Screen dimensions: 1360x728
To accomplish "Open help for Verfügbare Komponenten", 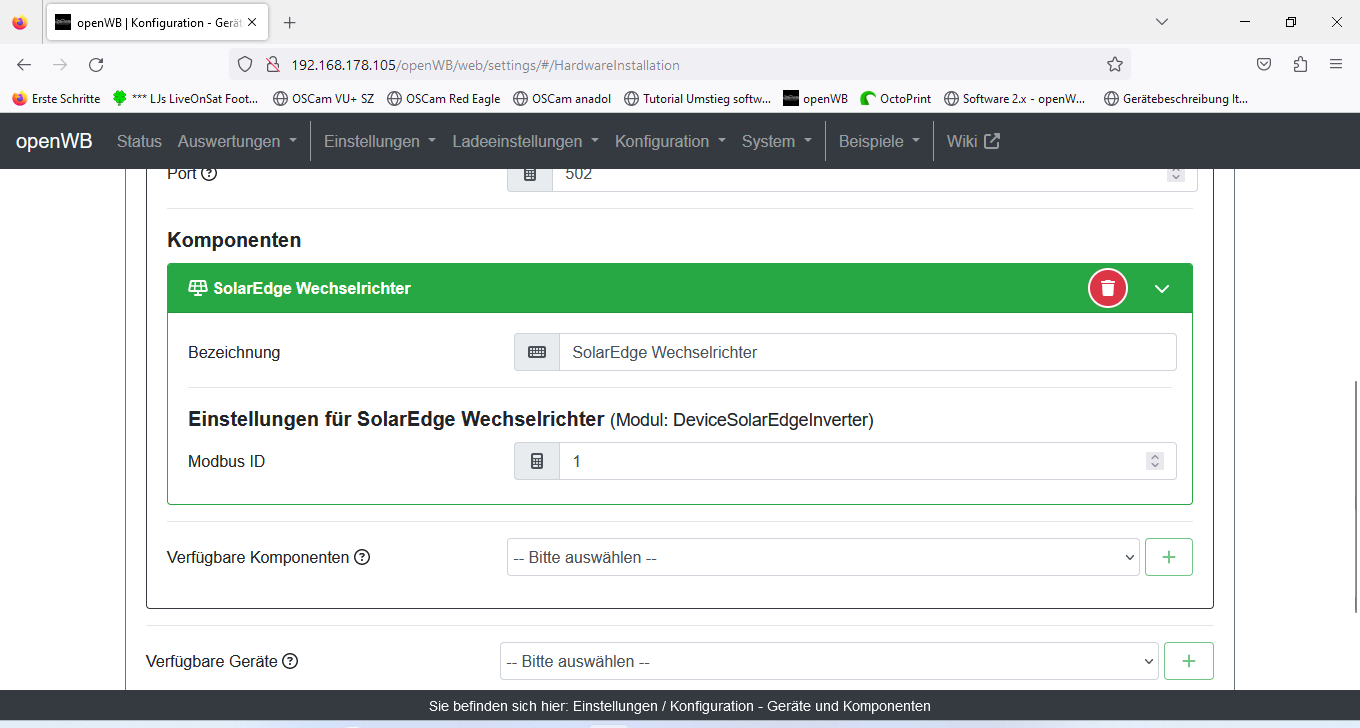I will pyautogui.click(x=362, y=557).
